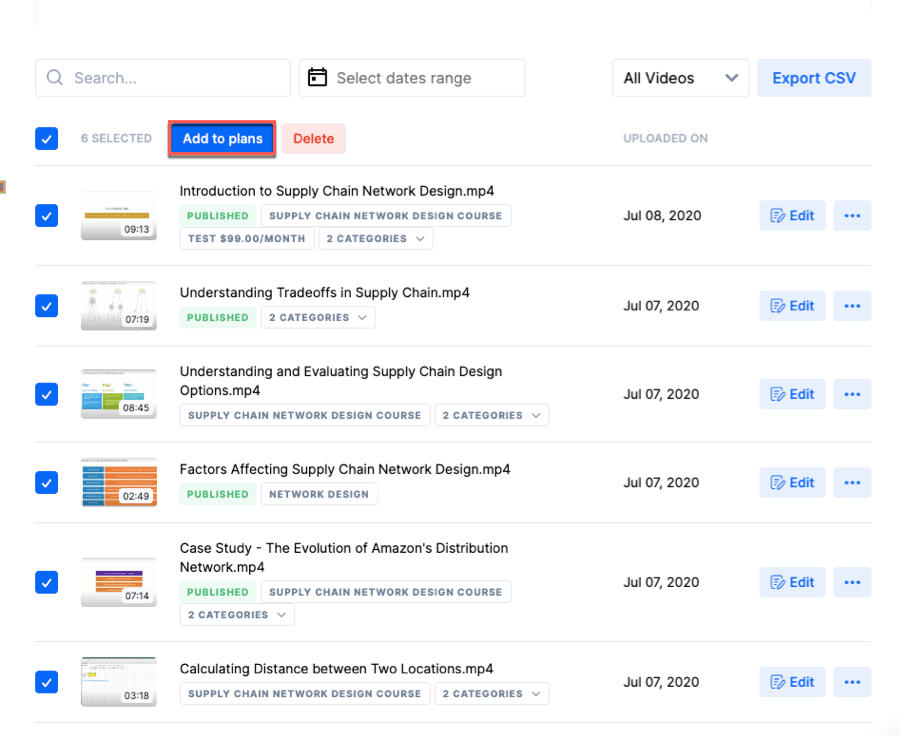Deselect the Introduction to Supply Chain Network Design video
Screen dimensions: 900x736
[x=47, y=216]
